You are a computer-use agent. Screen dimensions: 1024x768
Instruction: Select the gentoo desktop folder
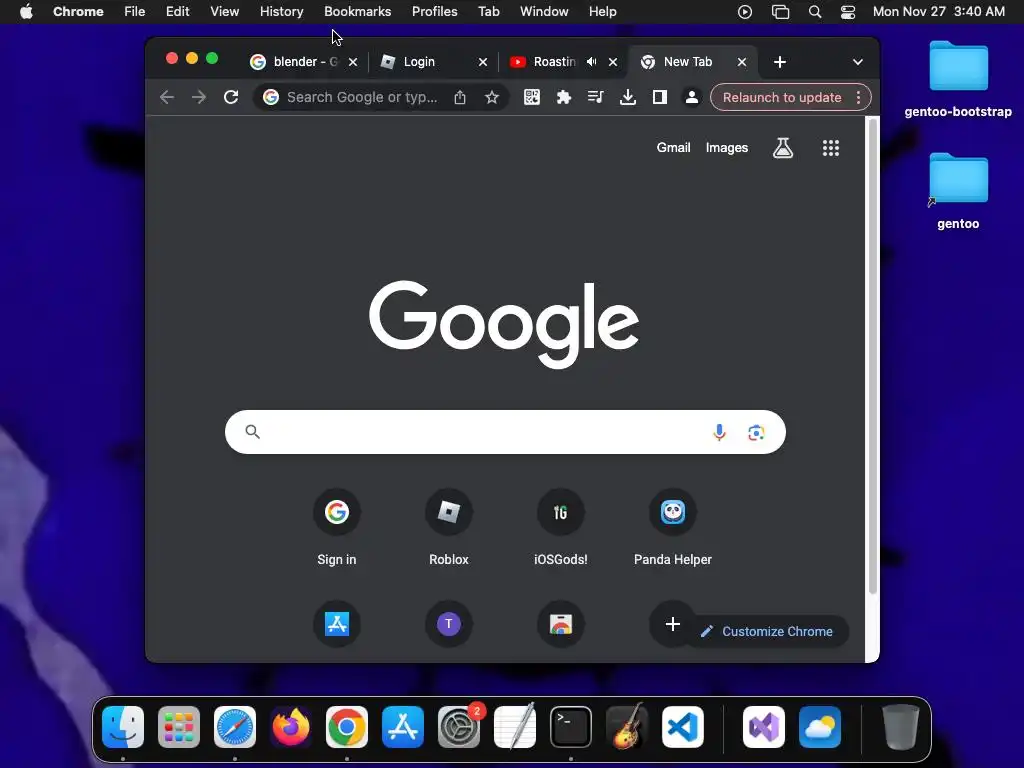958,191
